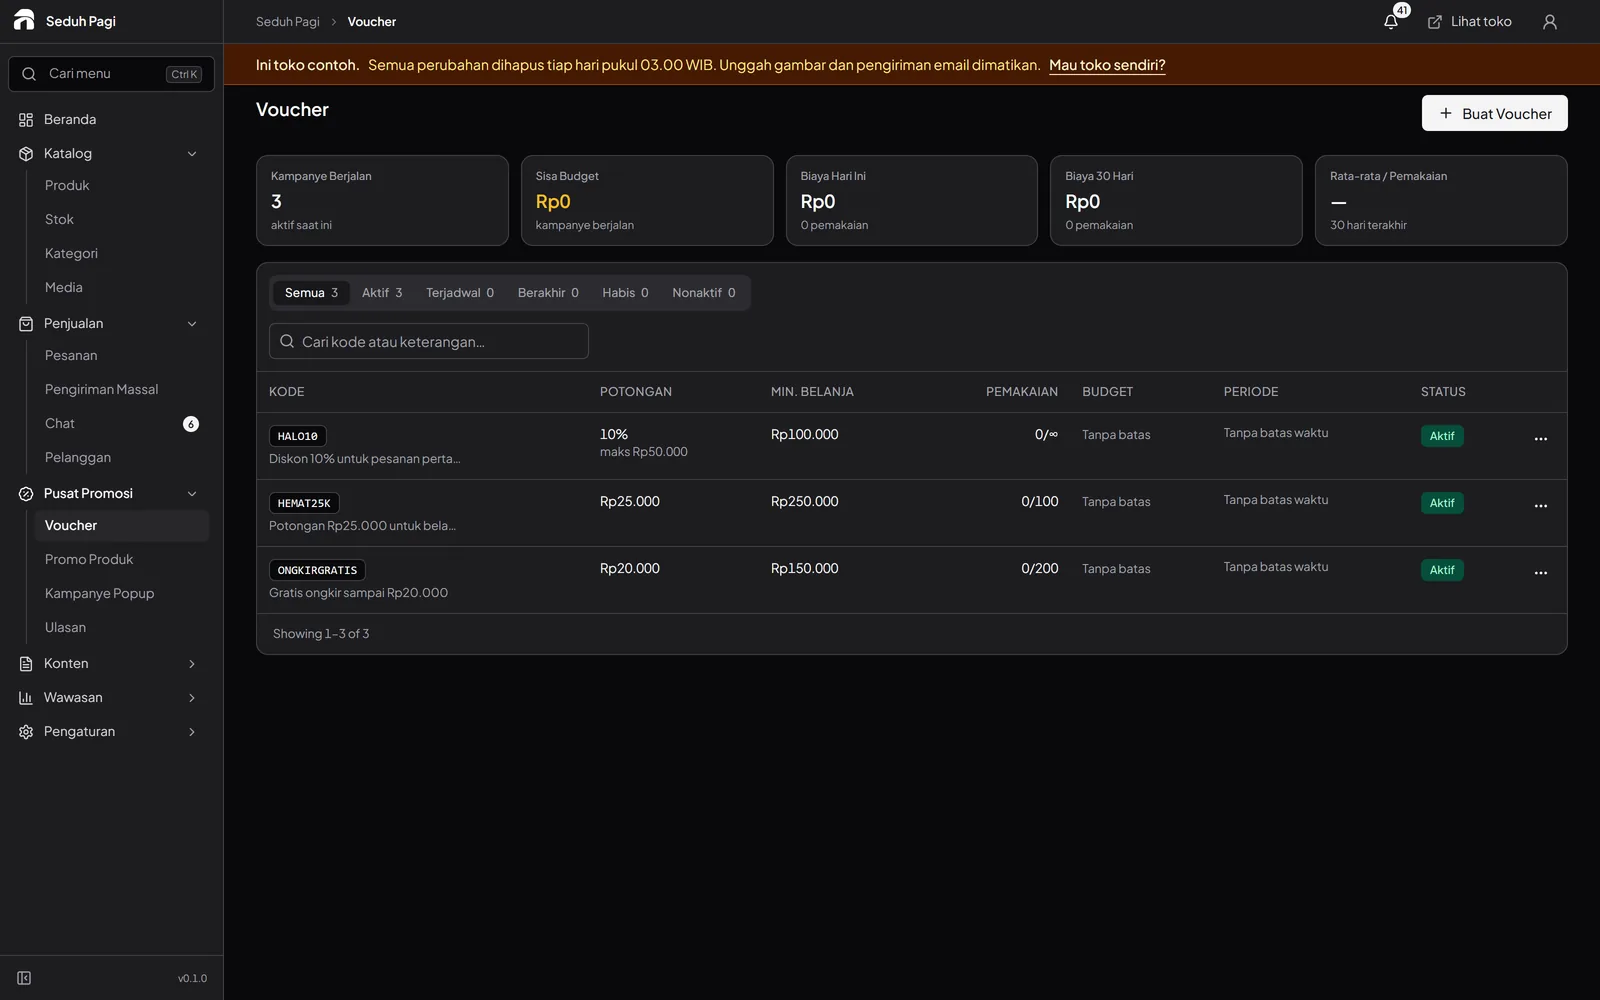Collapse the Penjualan section chevron
The image size is (1600, 1000).
[x=192, y=324]
